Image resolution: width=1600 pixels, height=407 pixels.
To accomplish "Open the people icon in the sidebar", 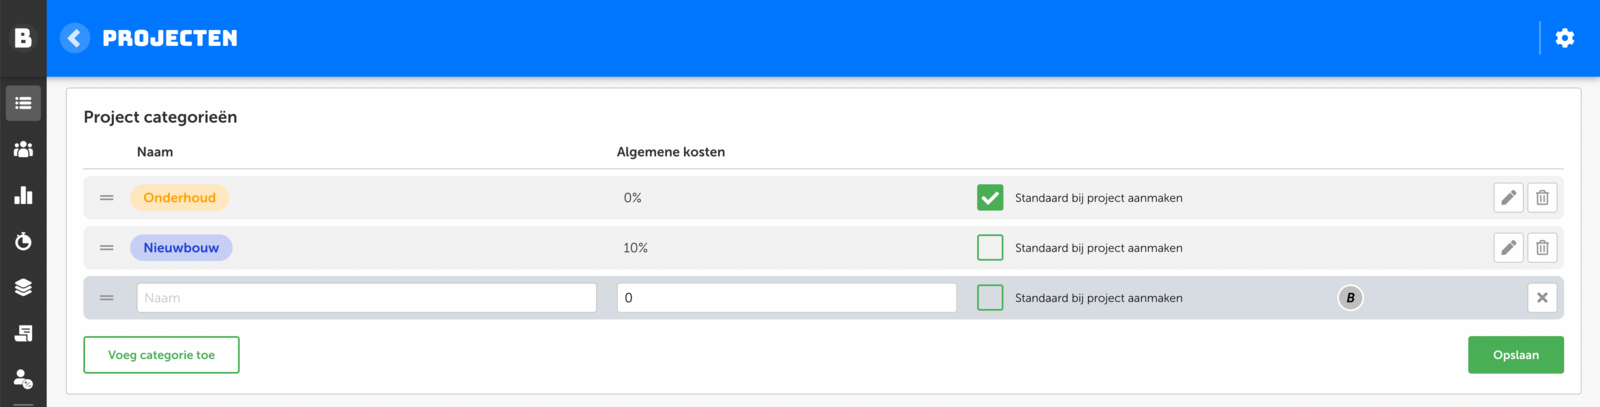I will (23, 149).
